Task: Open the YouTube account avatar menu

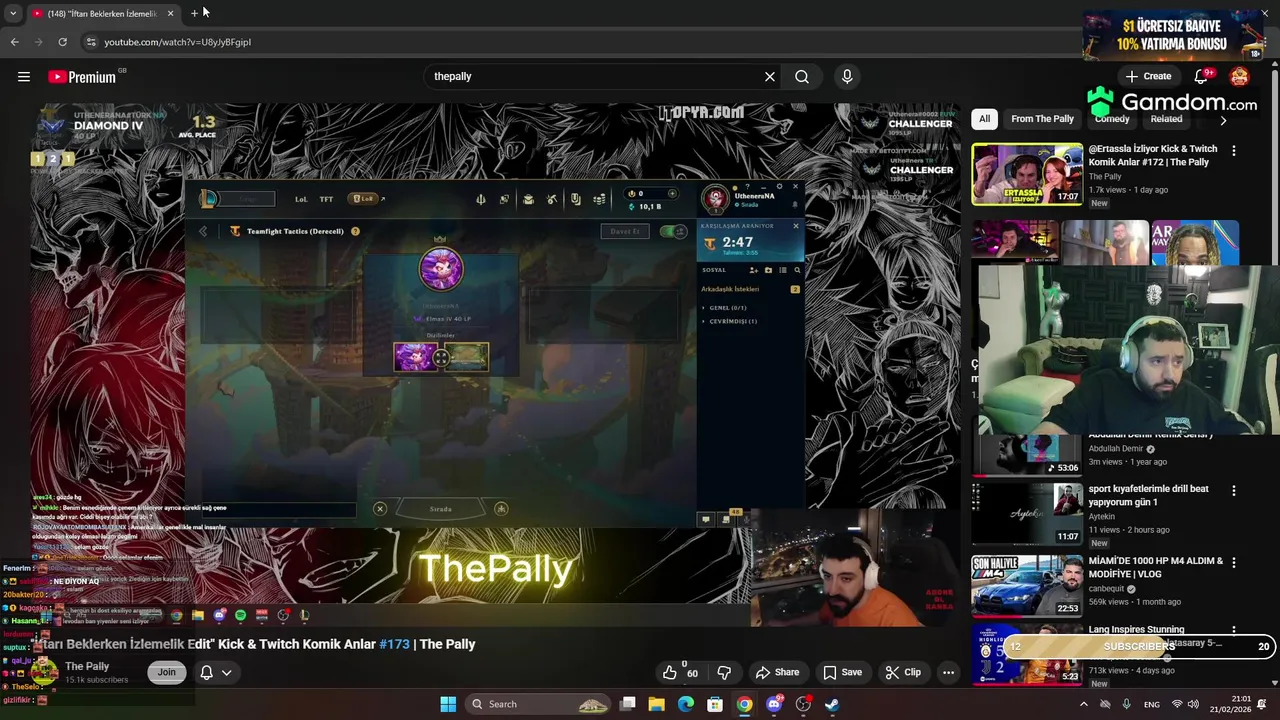Action: click(x=1240, y=76)
